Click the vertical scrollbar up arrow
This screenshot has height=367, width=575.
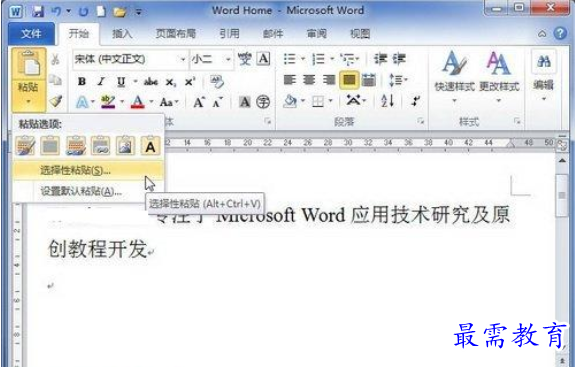[x=562, y=161]
